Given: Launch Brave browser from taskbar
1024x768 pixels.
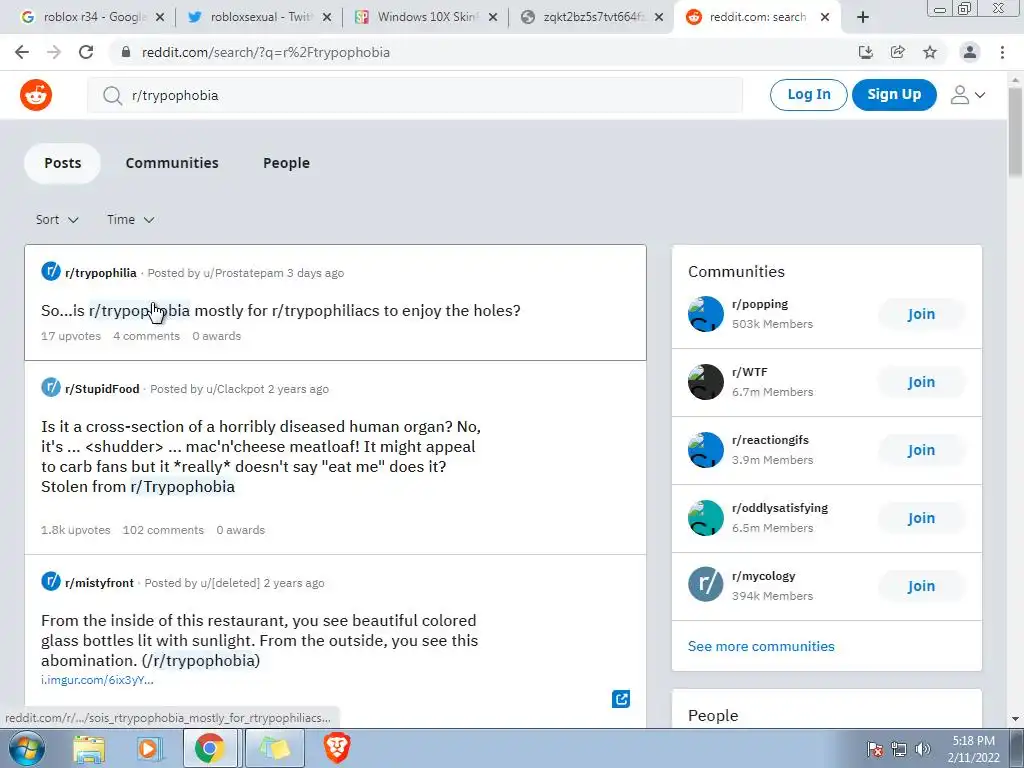Looking at the screenshot, I should coord(337,749).
